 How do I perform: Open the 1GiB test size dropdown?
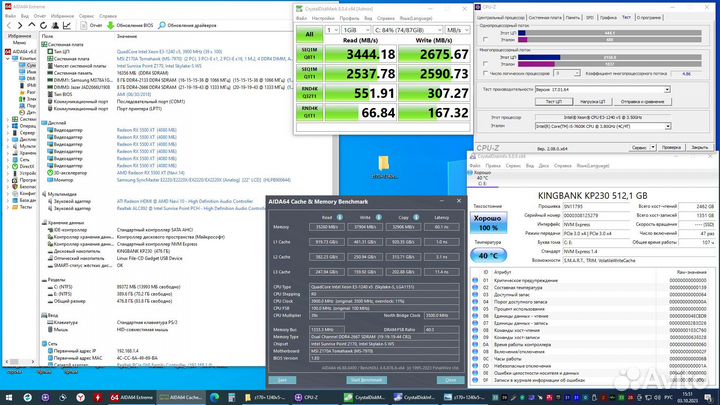pyautogui.click(x=356, y=30)
